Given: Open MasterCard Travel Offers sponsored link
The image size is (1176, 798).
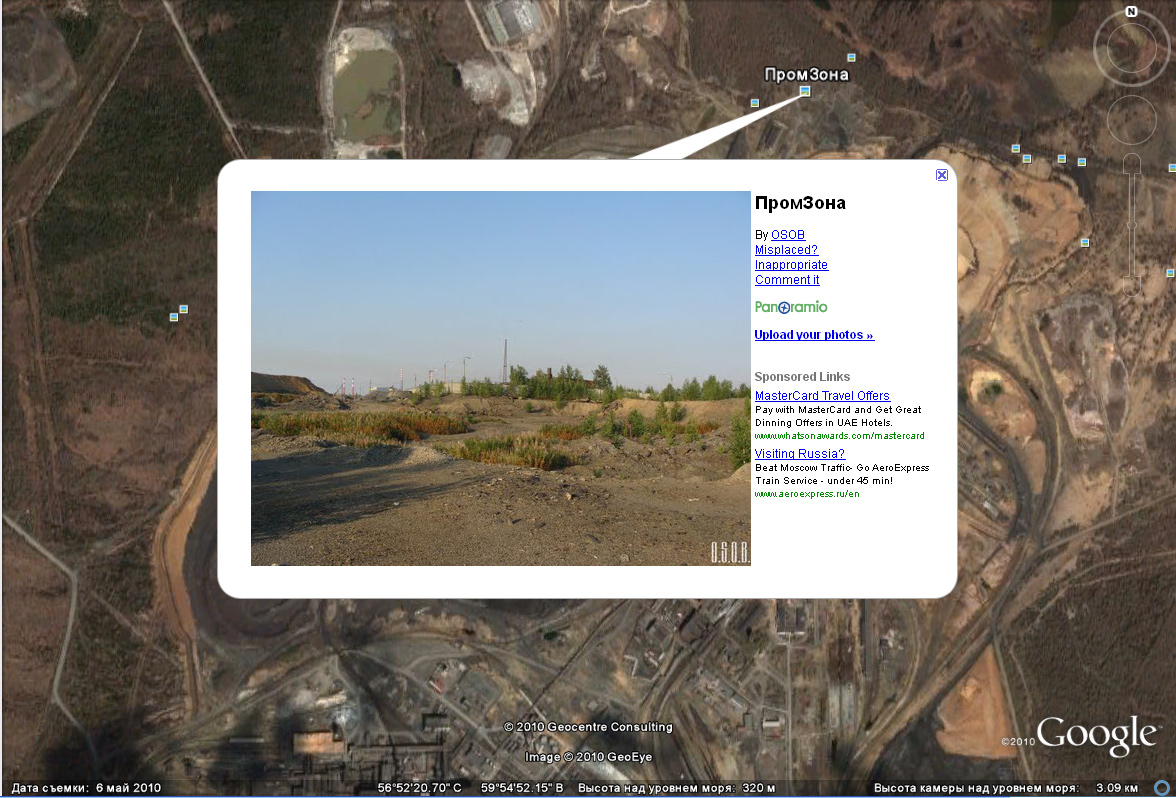Looking at the screenshot, I should click(x=822, y=395).
